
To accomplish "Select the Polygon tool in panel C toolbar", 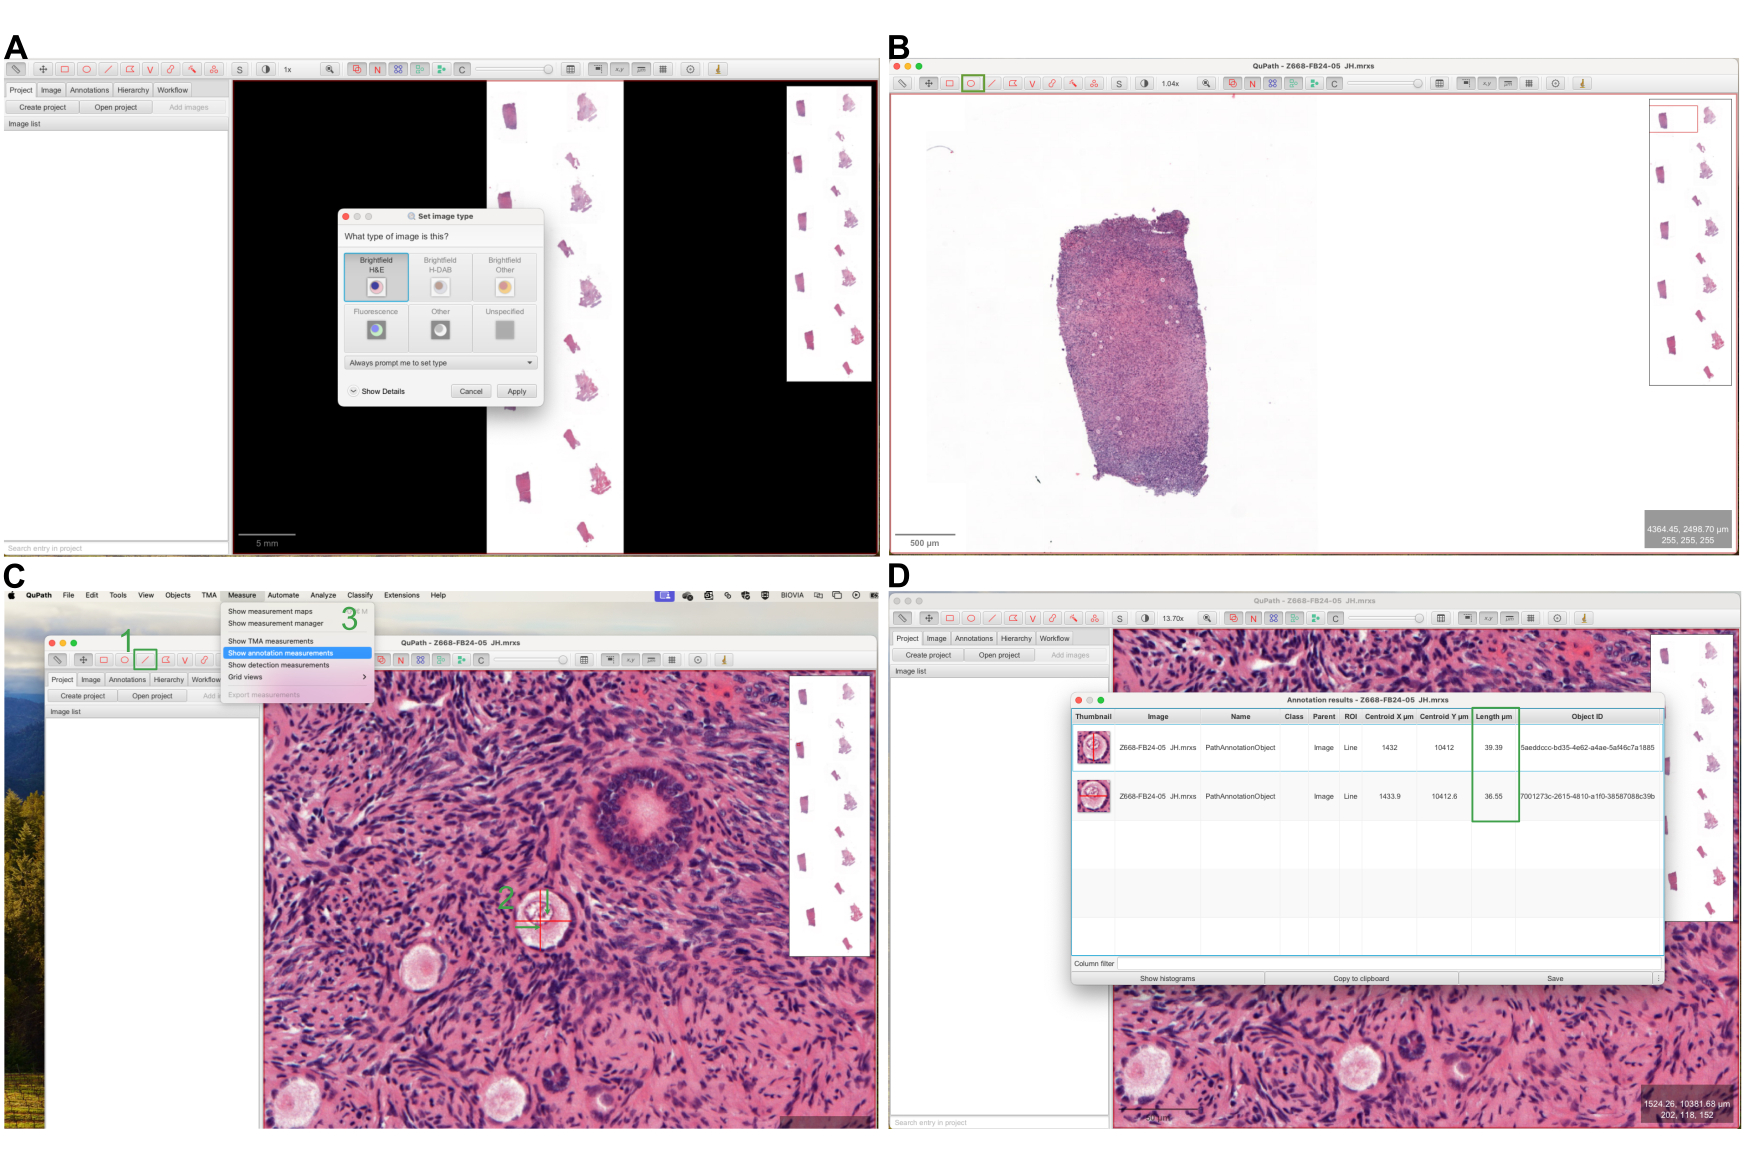I will pyautogui.click(x=166, y=660).
